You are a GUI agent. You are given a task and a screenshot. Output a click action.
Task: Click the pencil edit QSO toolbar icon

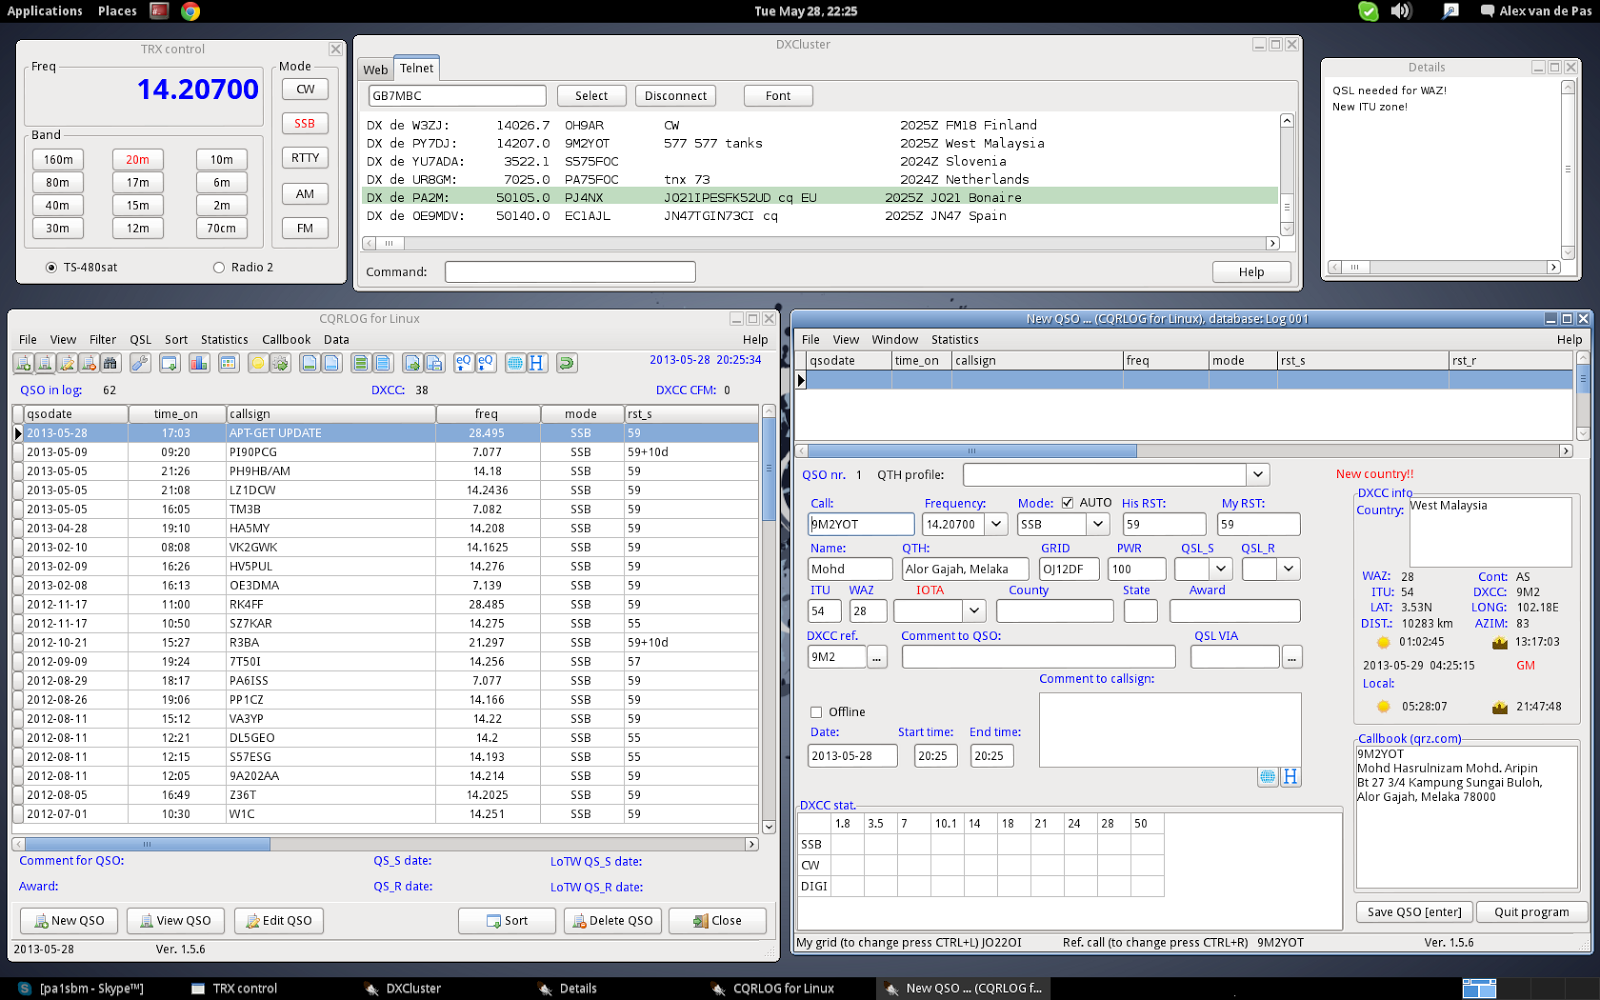pyautogui.click(x=67, y=363)
